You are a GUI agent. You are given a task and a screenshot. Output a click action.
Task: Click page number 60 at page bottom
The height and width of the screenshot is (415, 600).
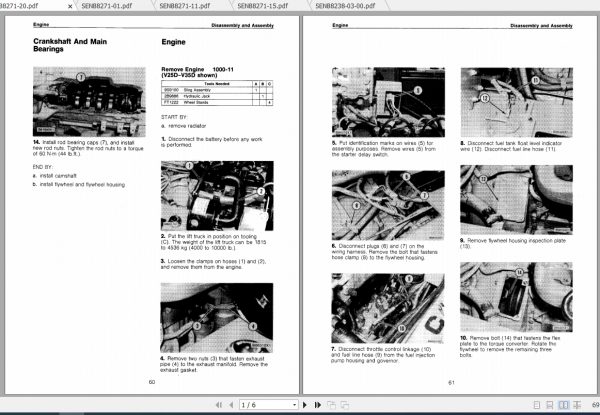click(152, 382)
